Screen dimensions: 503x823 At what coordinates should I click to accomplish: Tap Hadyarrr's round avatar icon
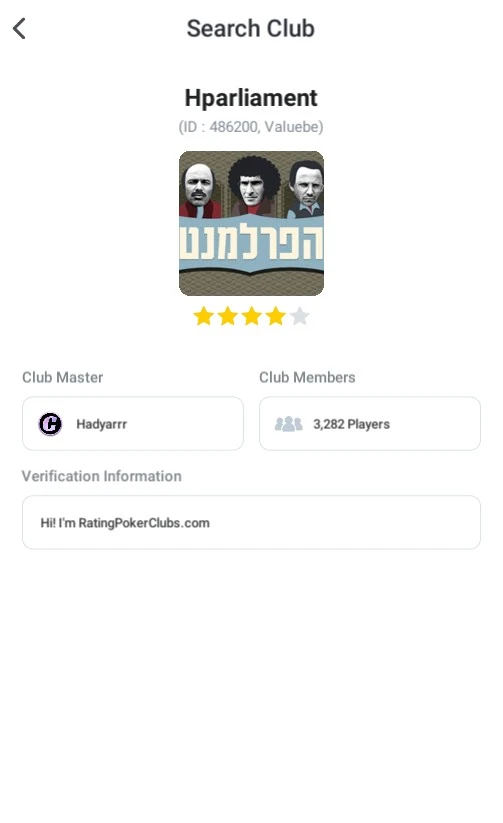pyautogui.click(x=50, y=424)
